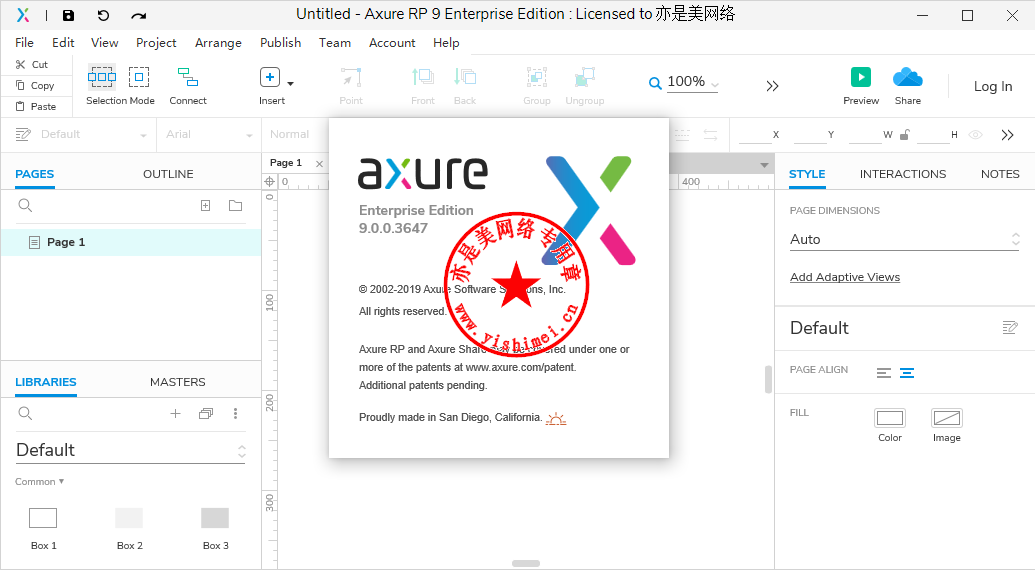The height and width of the screenshot is (570, 1035).
Task: Switch to the MASTERS tab
Action: pos(178,382)
